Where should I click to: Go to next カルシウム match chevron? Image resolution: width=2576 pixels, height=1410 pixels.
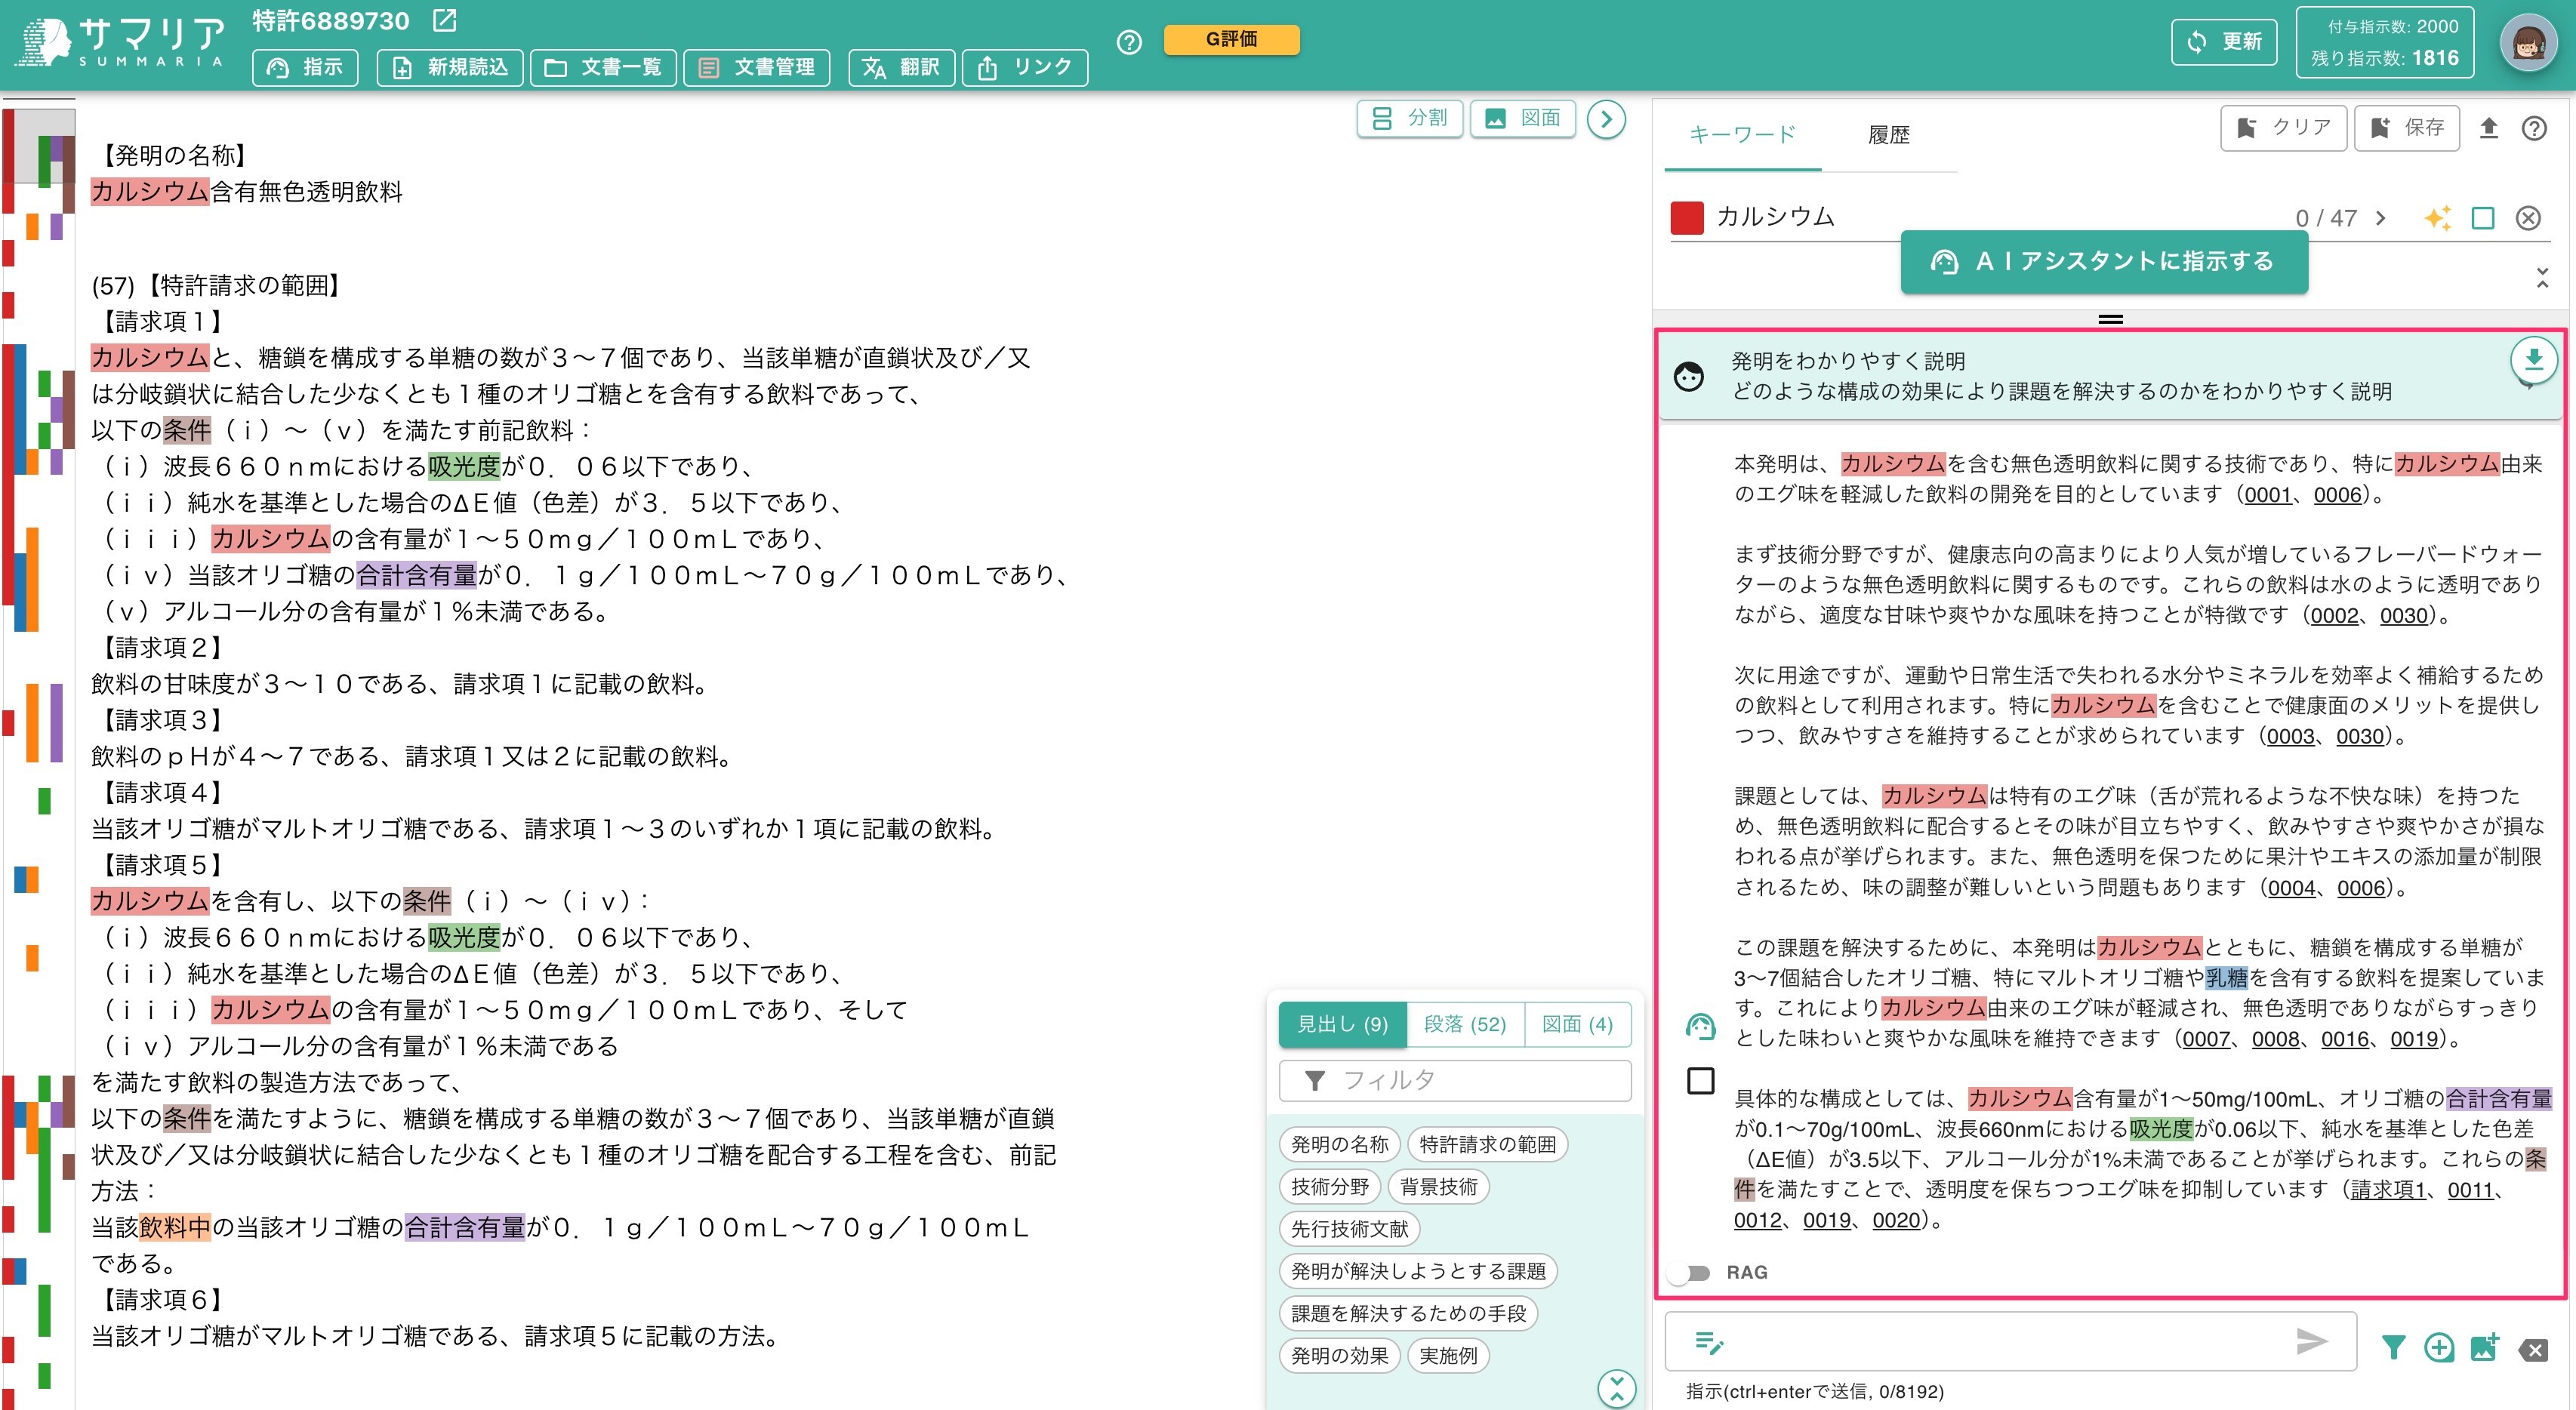[x=2381, y=217]
